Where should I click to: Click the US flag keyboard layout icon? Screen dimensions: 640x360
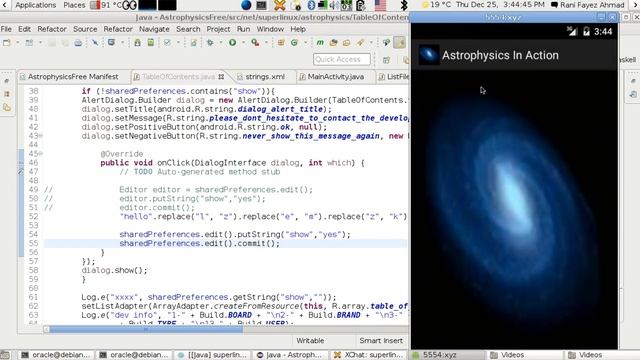coord(380,5)
